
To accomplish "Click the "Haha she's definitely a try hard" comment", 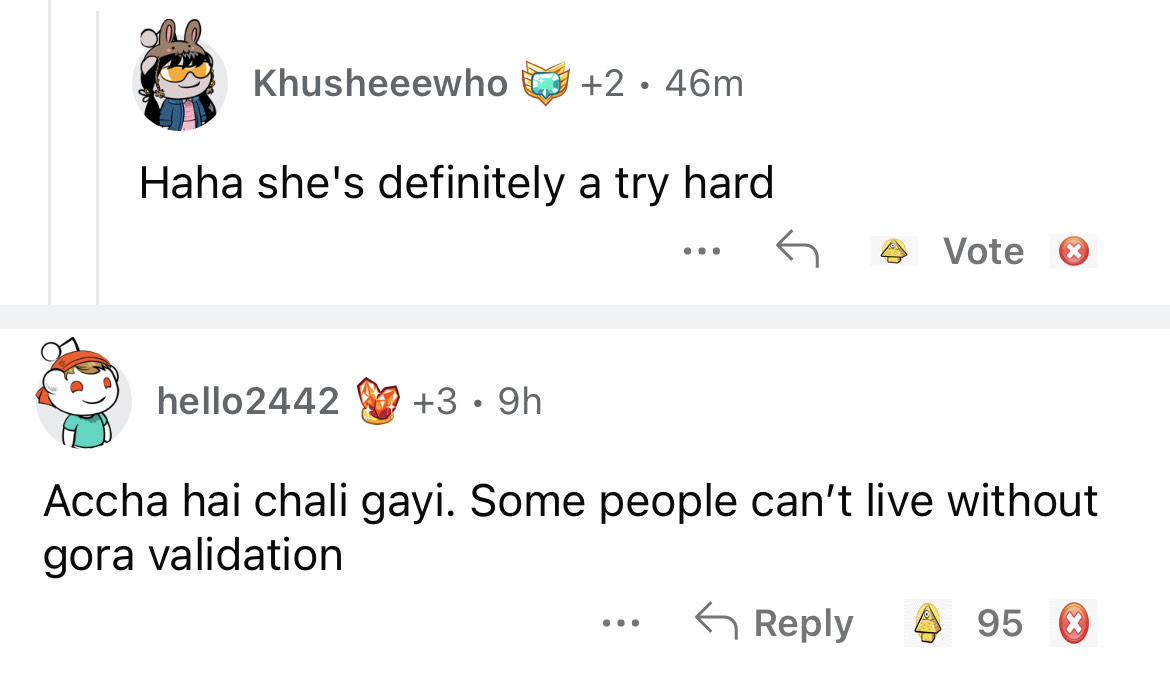I will [x=457, y=183].
